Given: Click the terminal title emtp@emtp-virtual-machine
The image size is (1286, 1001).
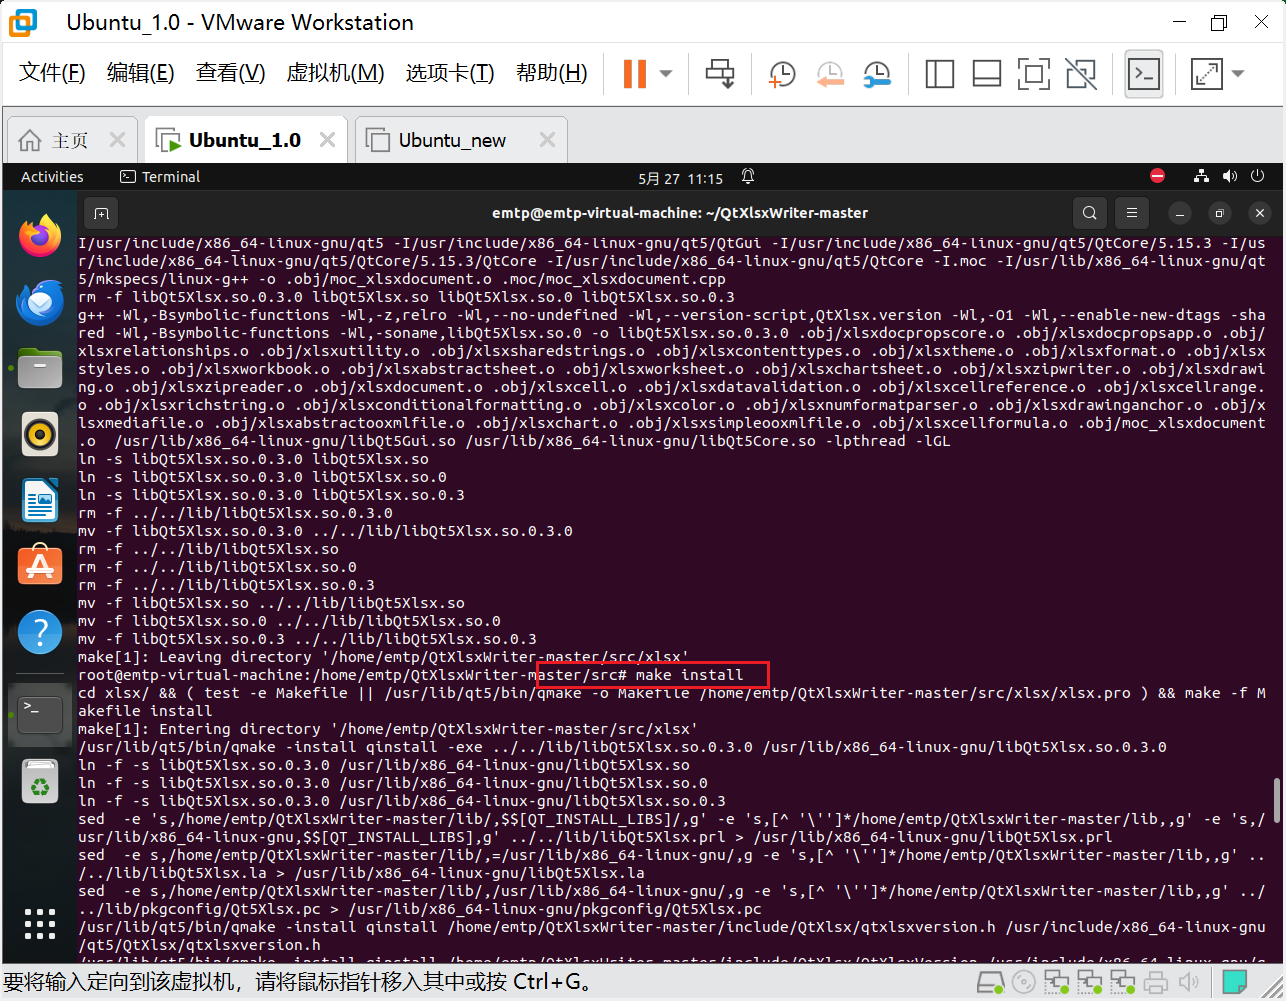Looking at the screenshot, I should coord(679,213).
